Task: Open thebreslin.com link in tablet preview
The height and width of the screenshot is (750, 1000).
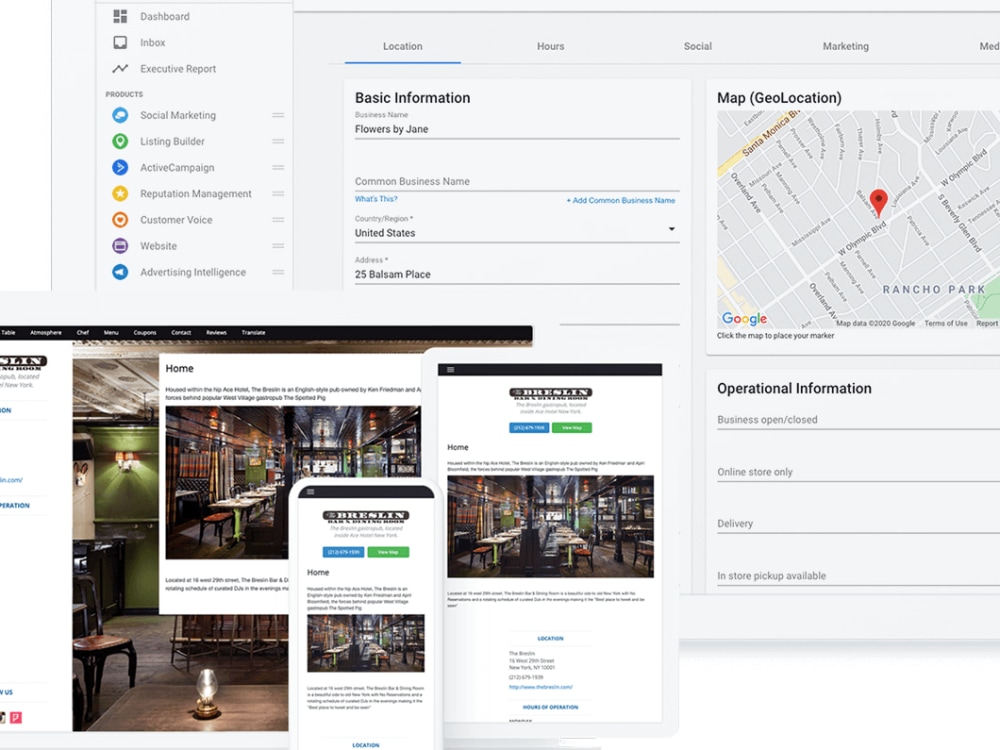Action: click(x=540, y=687)
